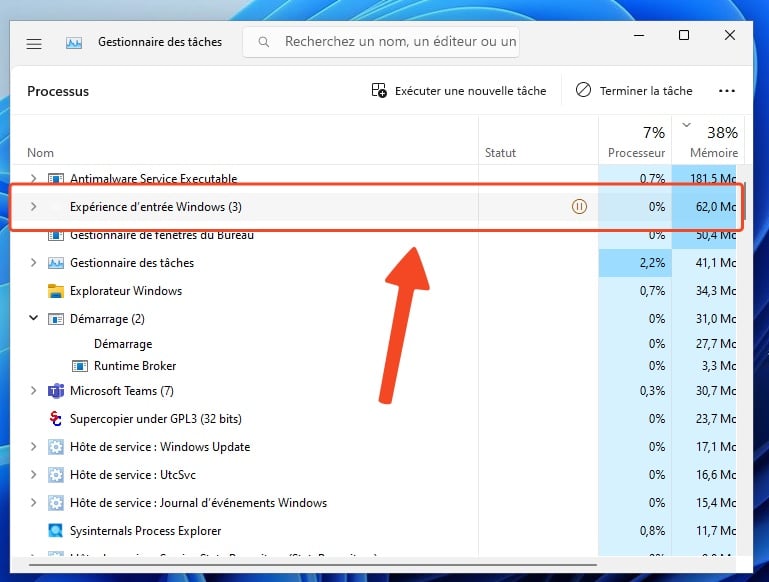Expand Antimalware Service Executable row
Viewport: 769px width, 582px height.
click(33, 178)
